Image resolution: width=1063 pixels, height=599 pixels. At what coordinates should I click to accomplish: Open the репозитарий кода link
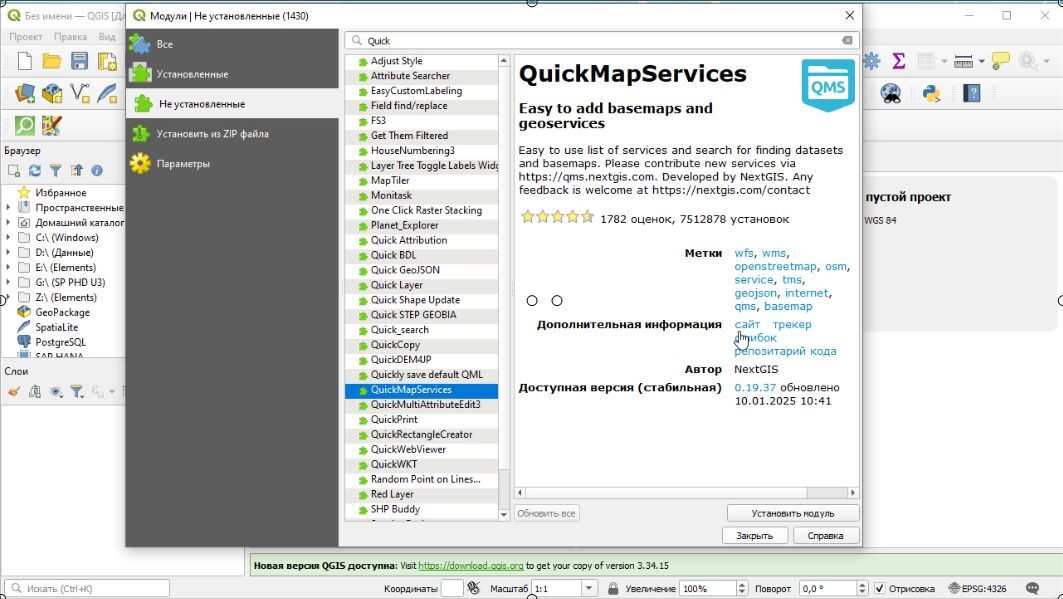coord(785,351)
